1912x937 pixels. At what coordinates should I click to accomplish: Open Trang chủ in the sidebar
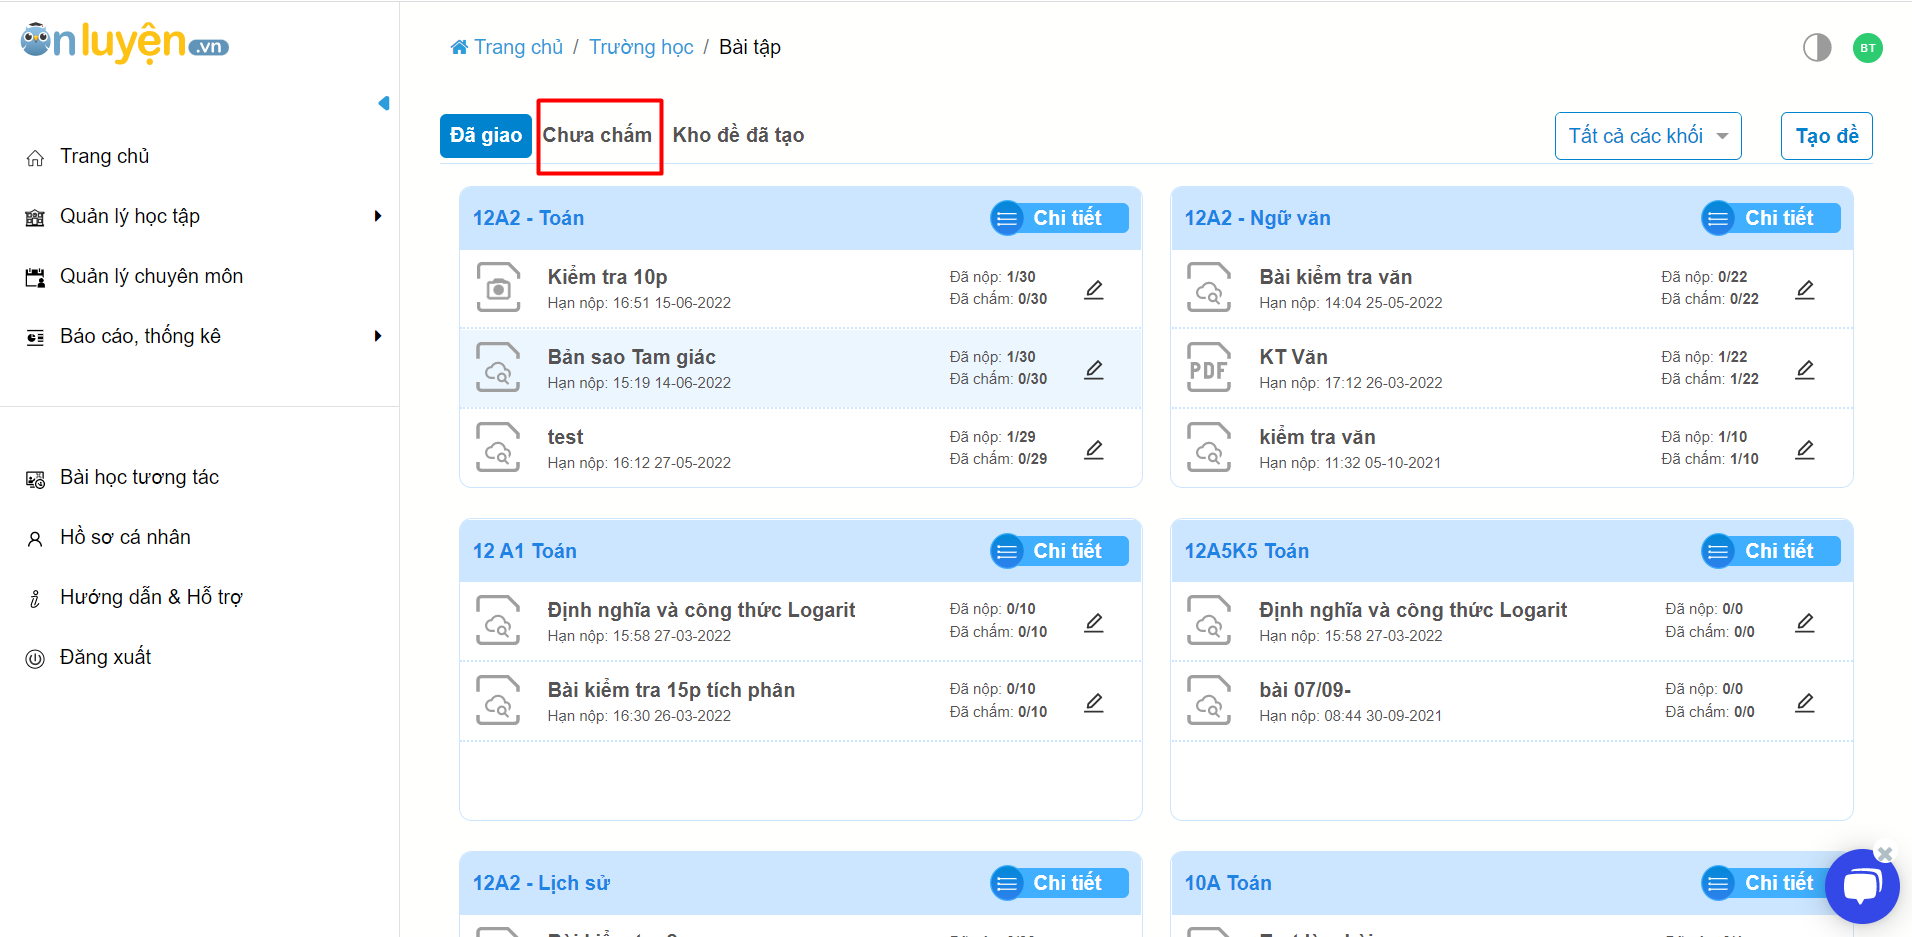tap(104, 156)
